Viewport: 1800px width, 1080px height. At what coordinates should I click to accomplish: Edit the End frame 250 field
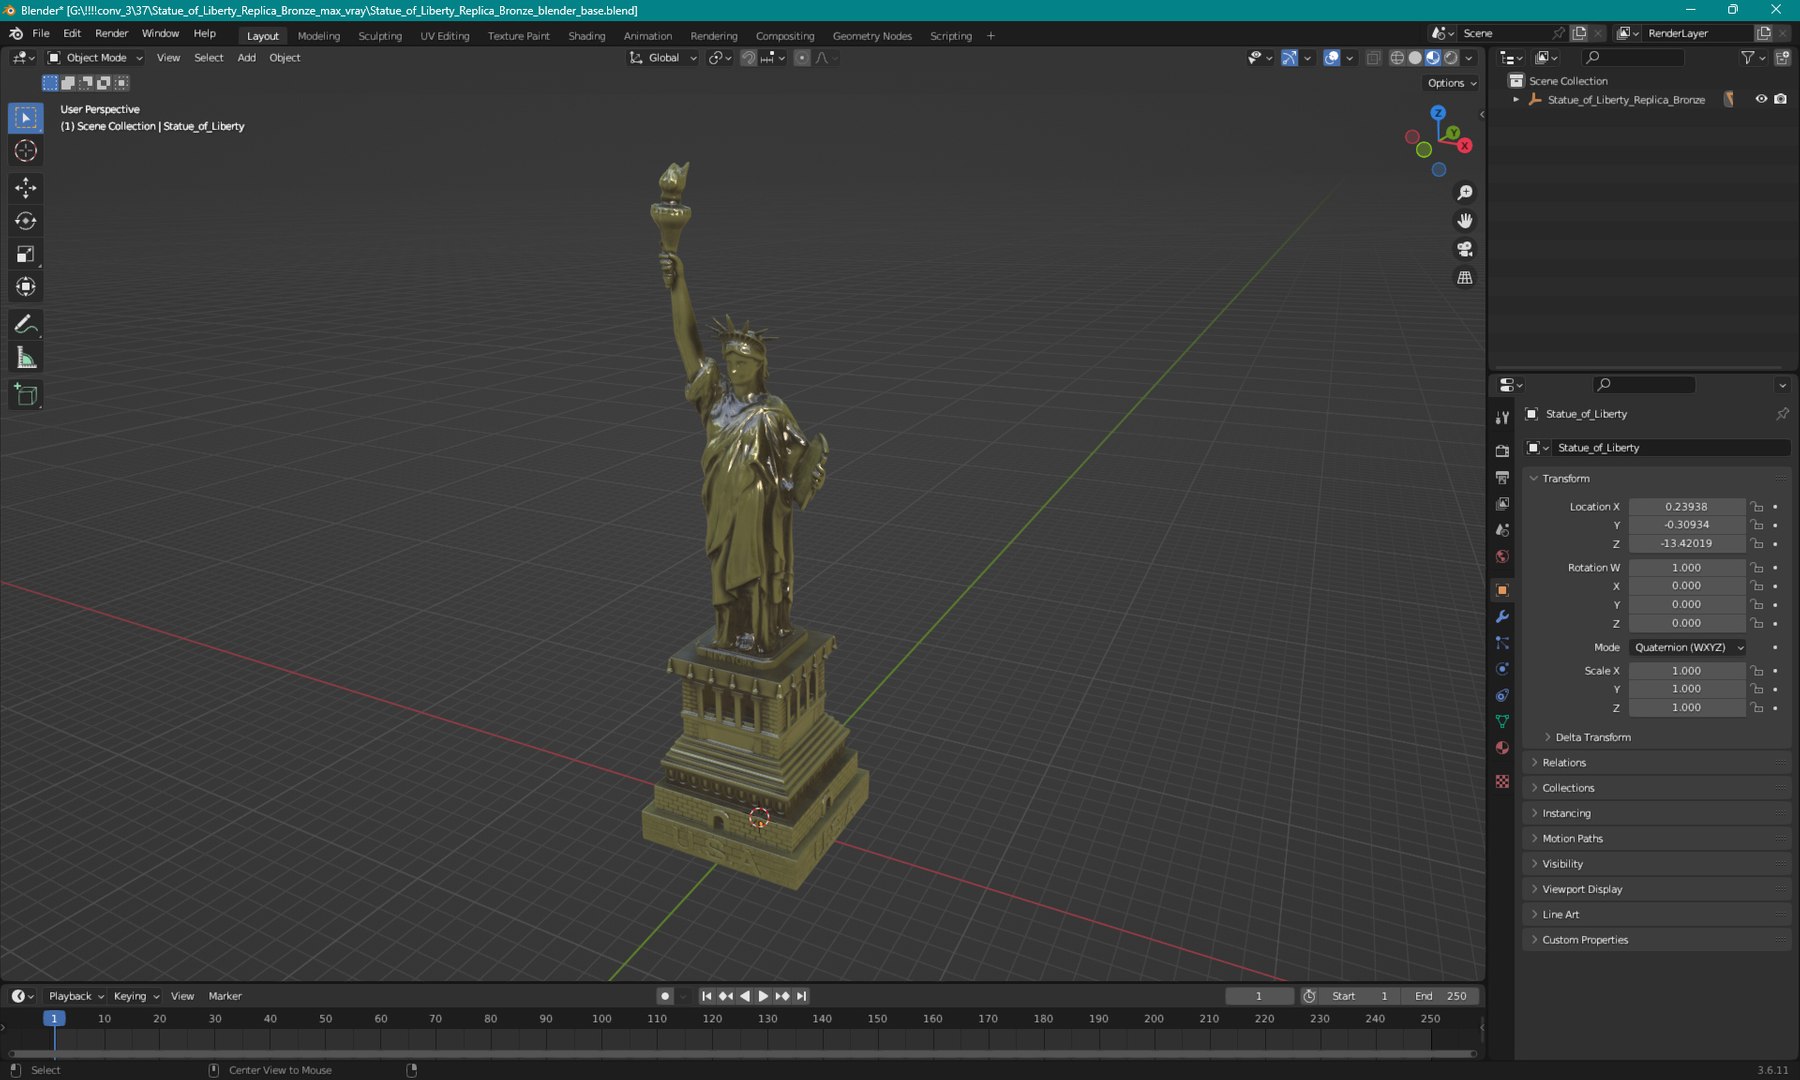pos(1440,996)
